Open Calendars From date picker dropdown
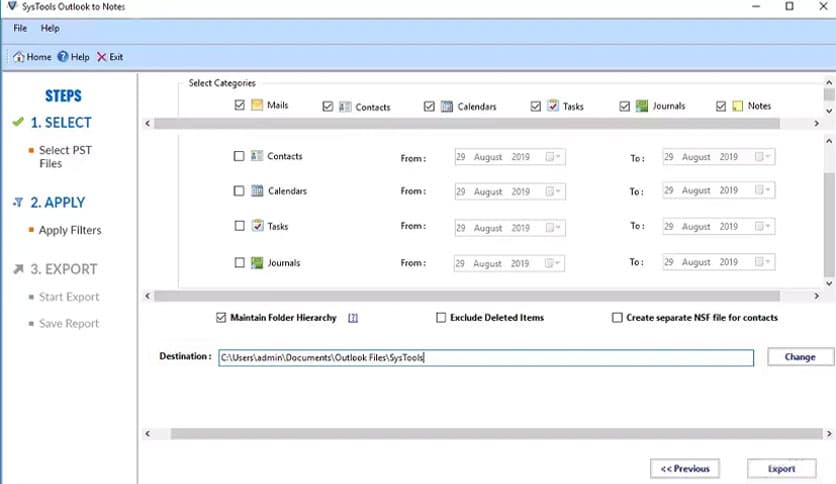This screenshot has width=836, height=484. [x=552, y=191]
